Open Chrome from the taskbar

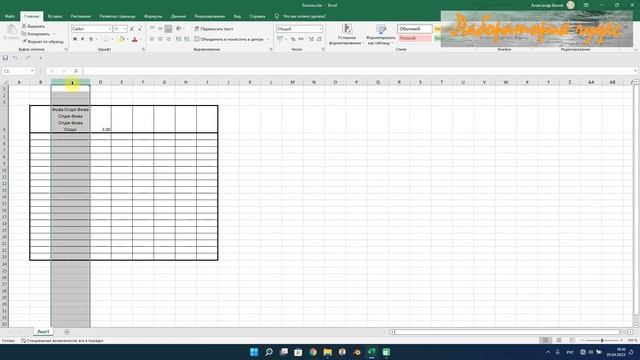point(313,352)
